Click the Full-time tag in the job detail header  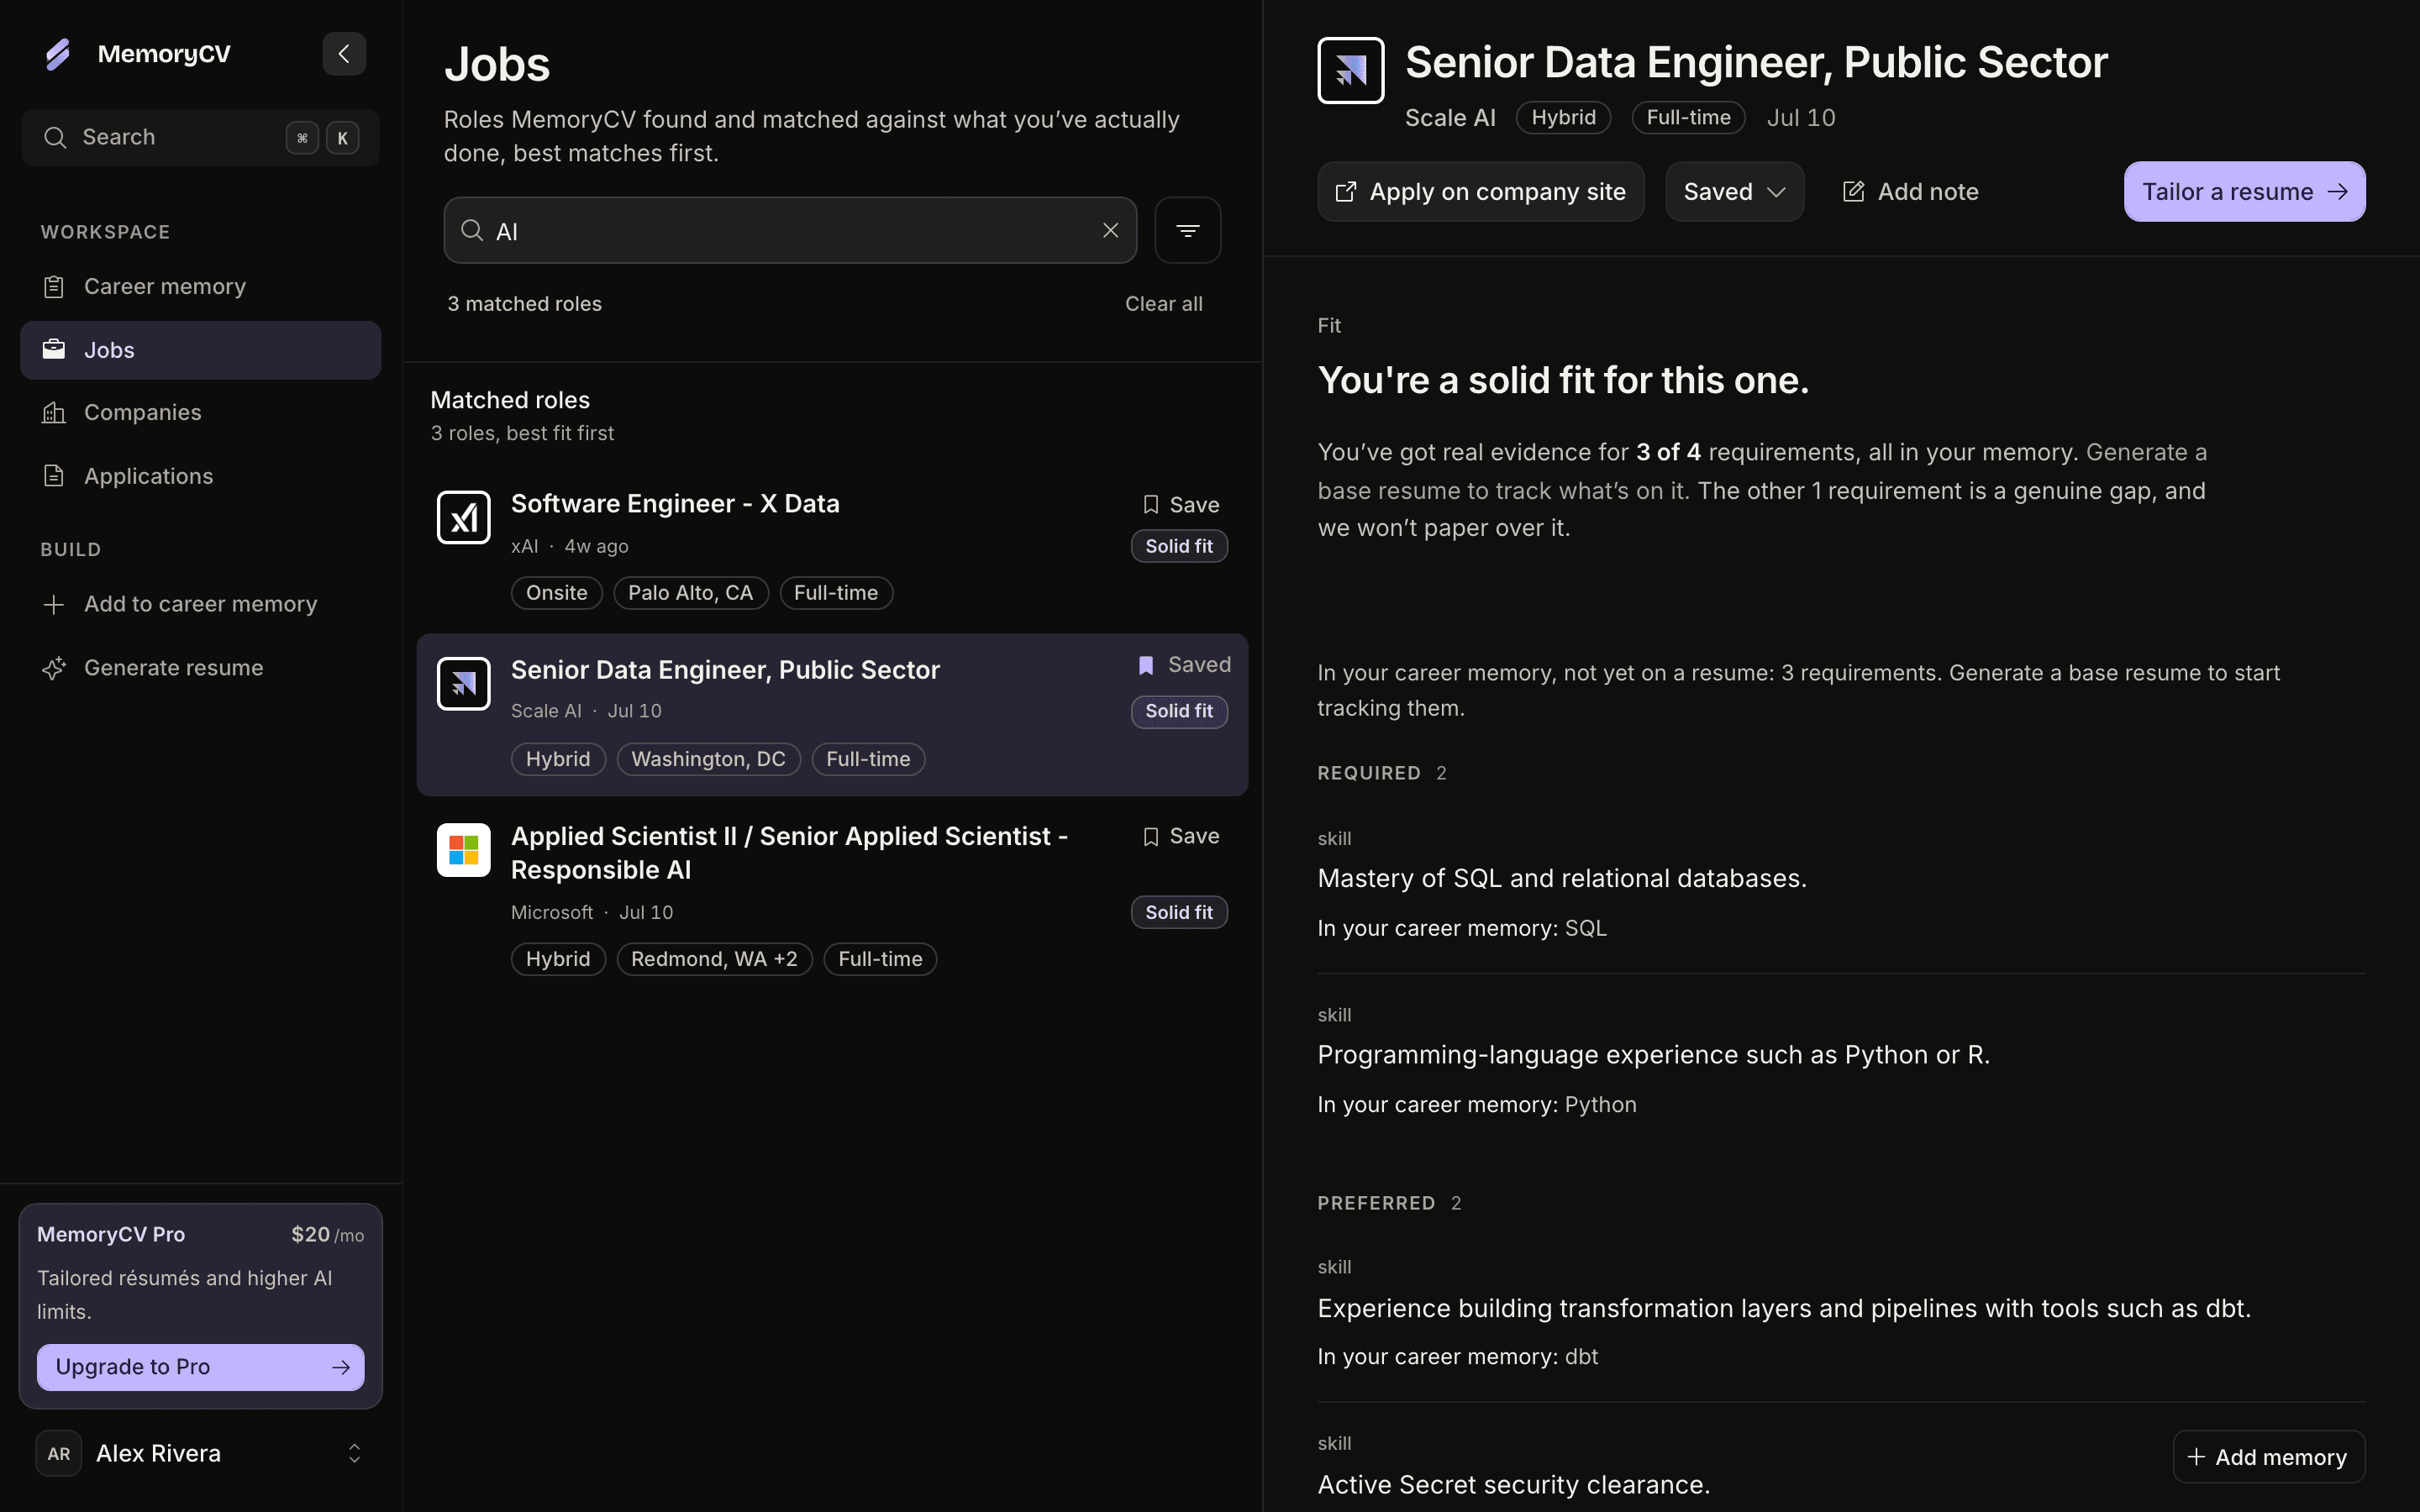coord(1688,118)
